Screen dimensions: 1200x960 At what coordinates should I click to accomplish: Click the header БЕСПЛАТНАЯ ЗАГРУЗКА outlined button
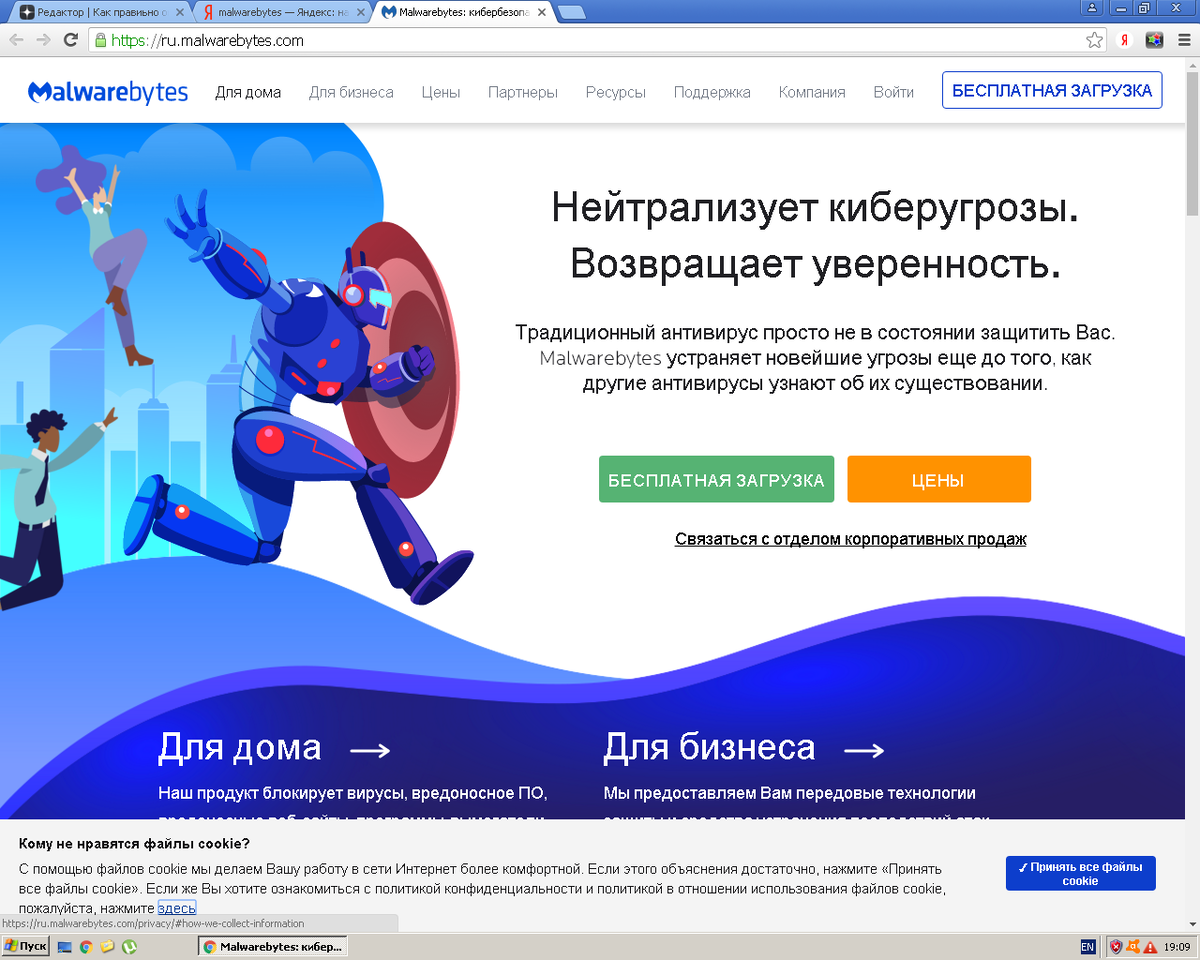[x=1052, y=90]
